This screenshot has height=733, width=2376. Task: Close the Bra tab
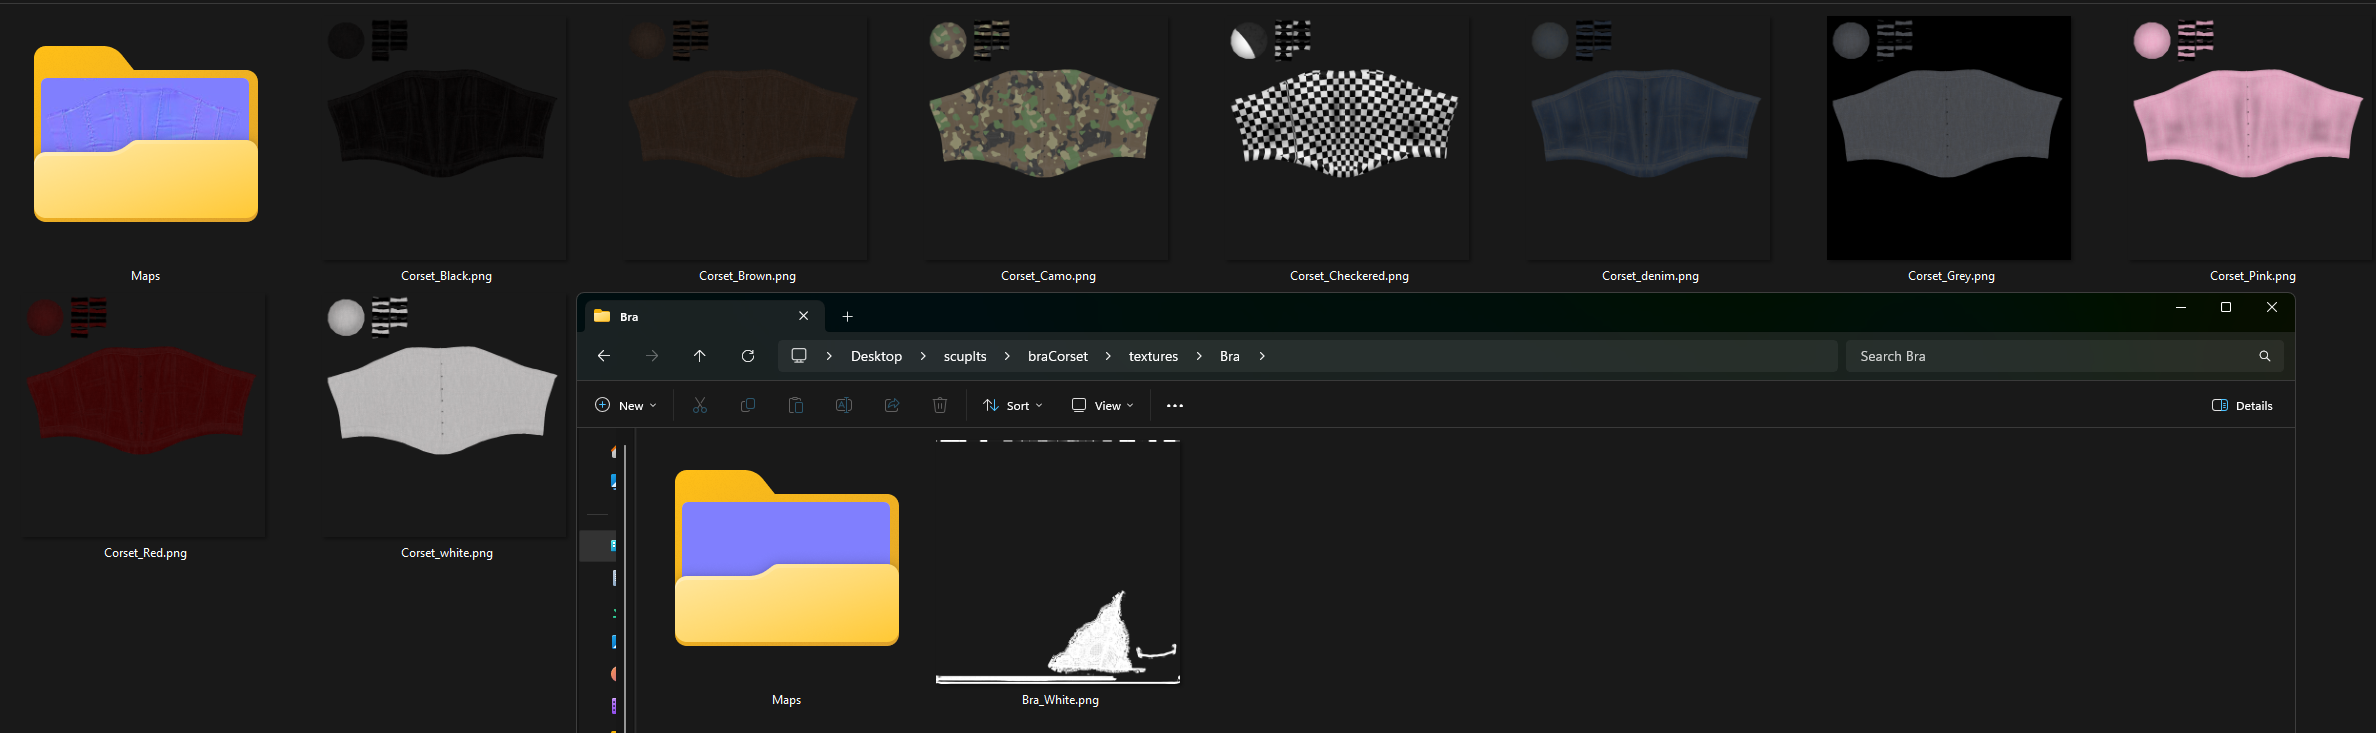coord(803,316)
